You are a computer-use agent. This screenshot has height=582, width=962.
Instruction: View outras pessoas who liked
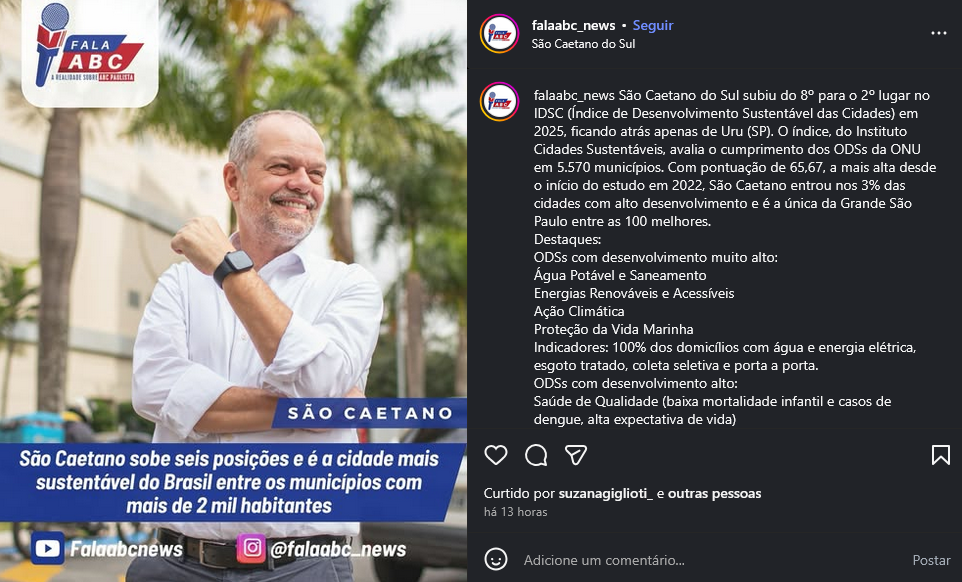pos(714,493)
